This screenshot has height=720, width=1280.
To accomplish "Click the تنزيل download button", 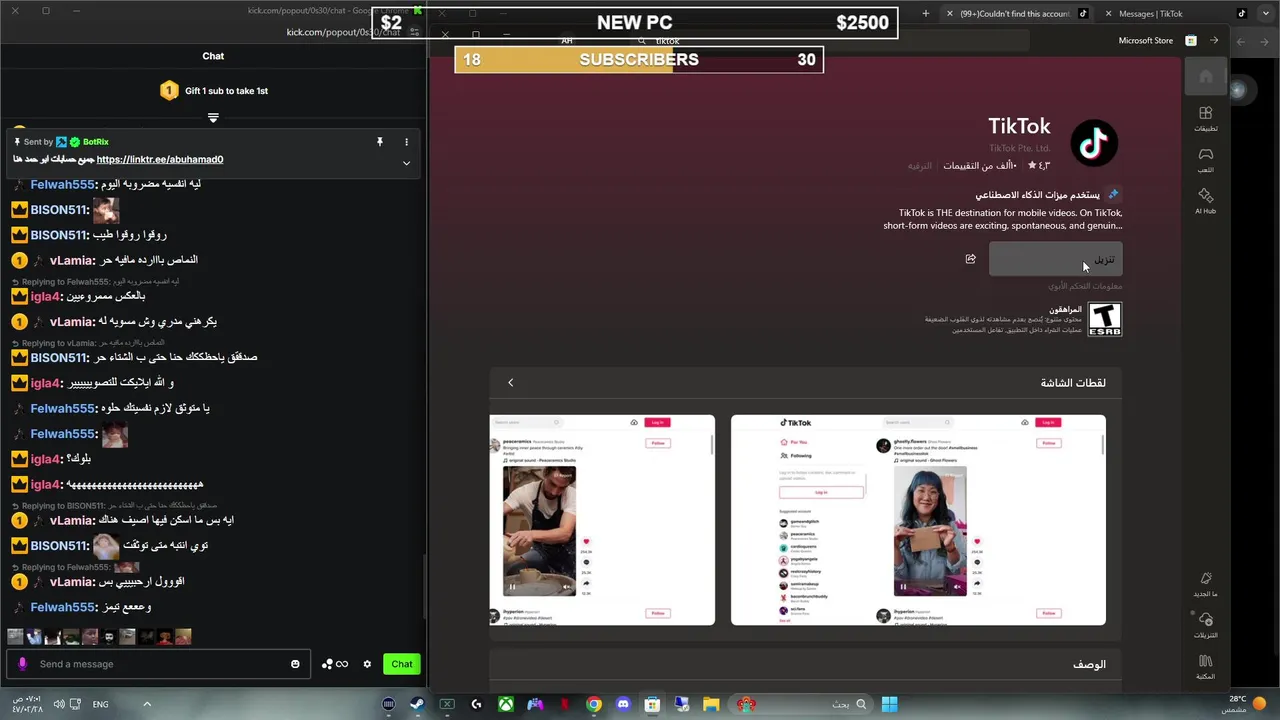I will tap(1055, 259).
